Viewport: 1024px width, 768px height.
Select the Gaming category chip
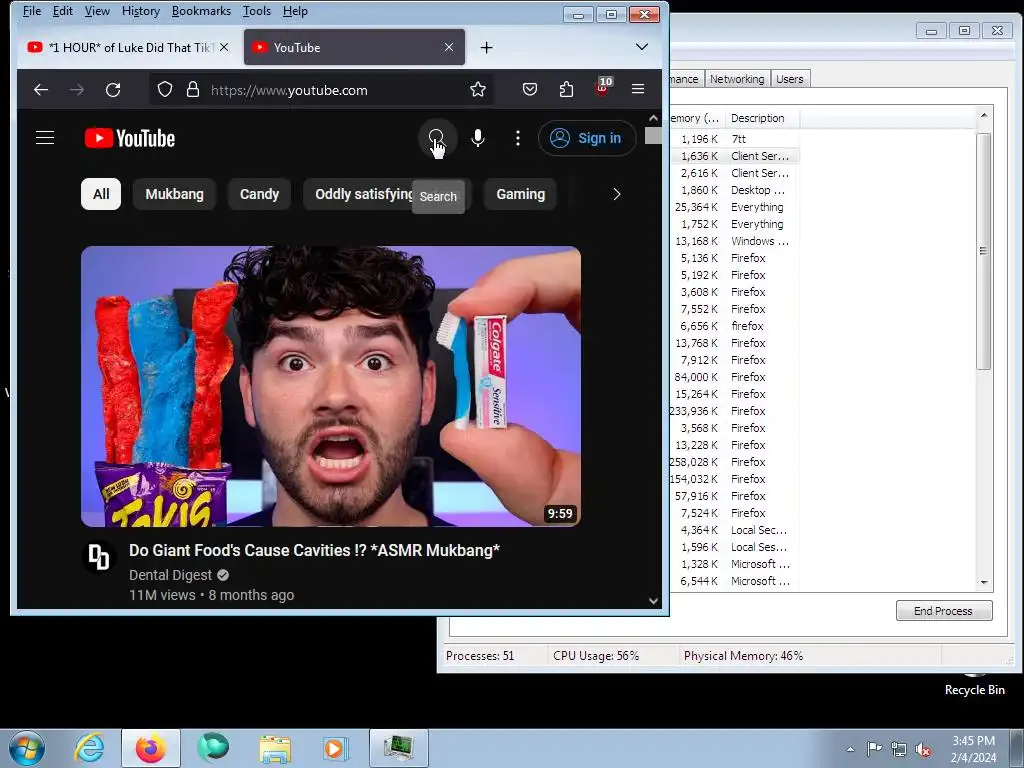pos(520,194)
